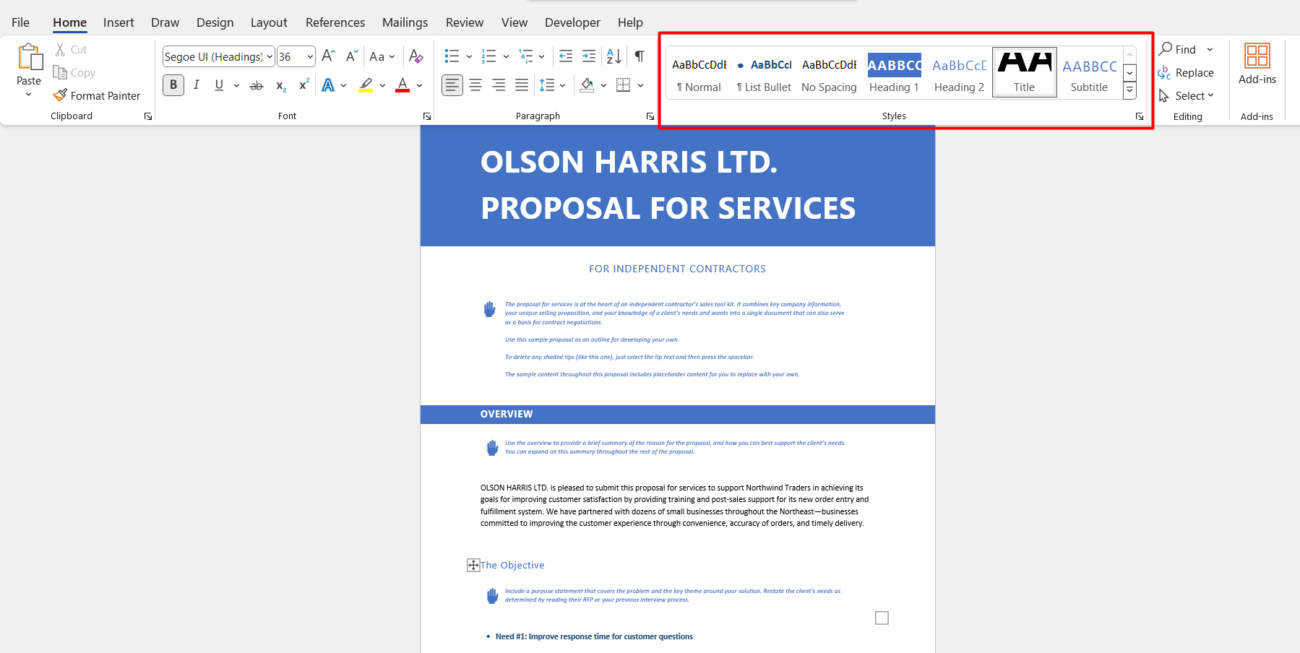1300x653 pixels.
Task: Click the hand tip icon under Overview
Action: pos(491,447)
